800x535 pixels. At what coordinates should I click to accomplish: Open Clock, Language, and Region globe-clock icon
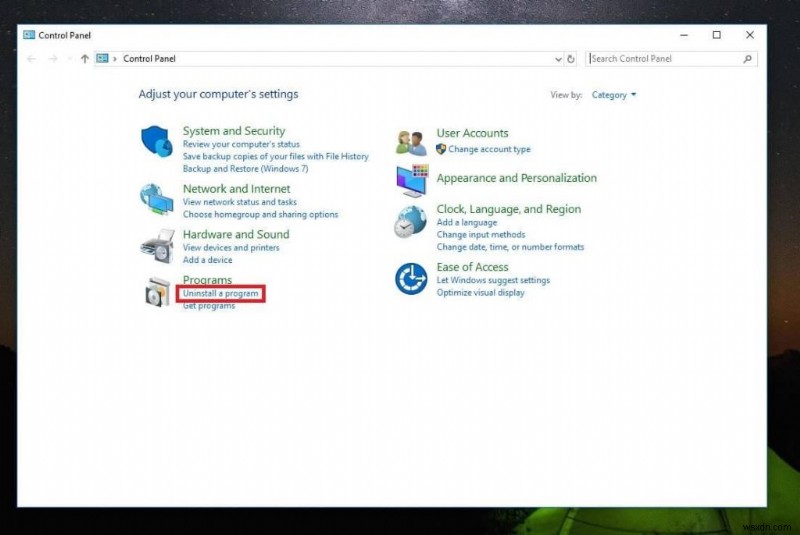[410, 222]
